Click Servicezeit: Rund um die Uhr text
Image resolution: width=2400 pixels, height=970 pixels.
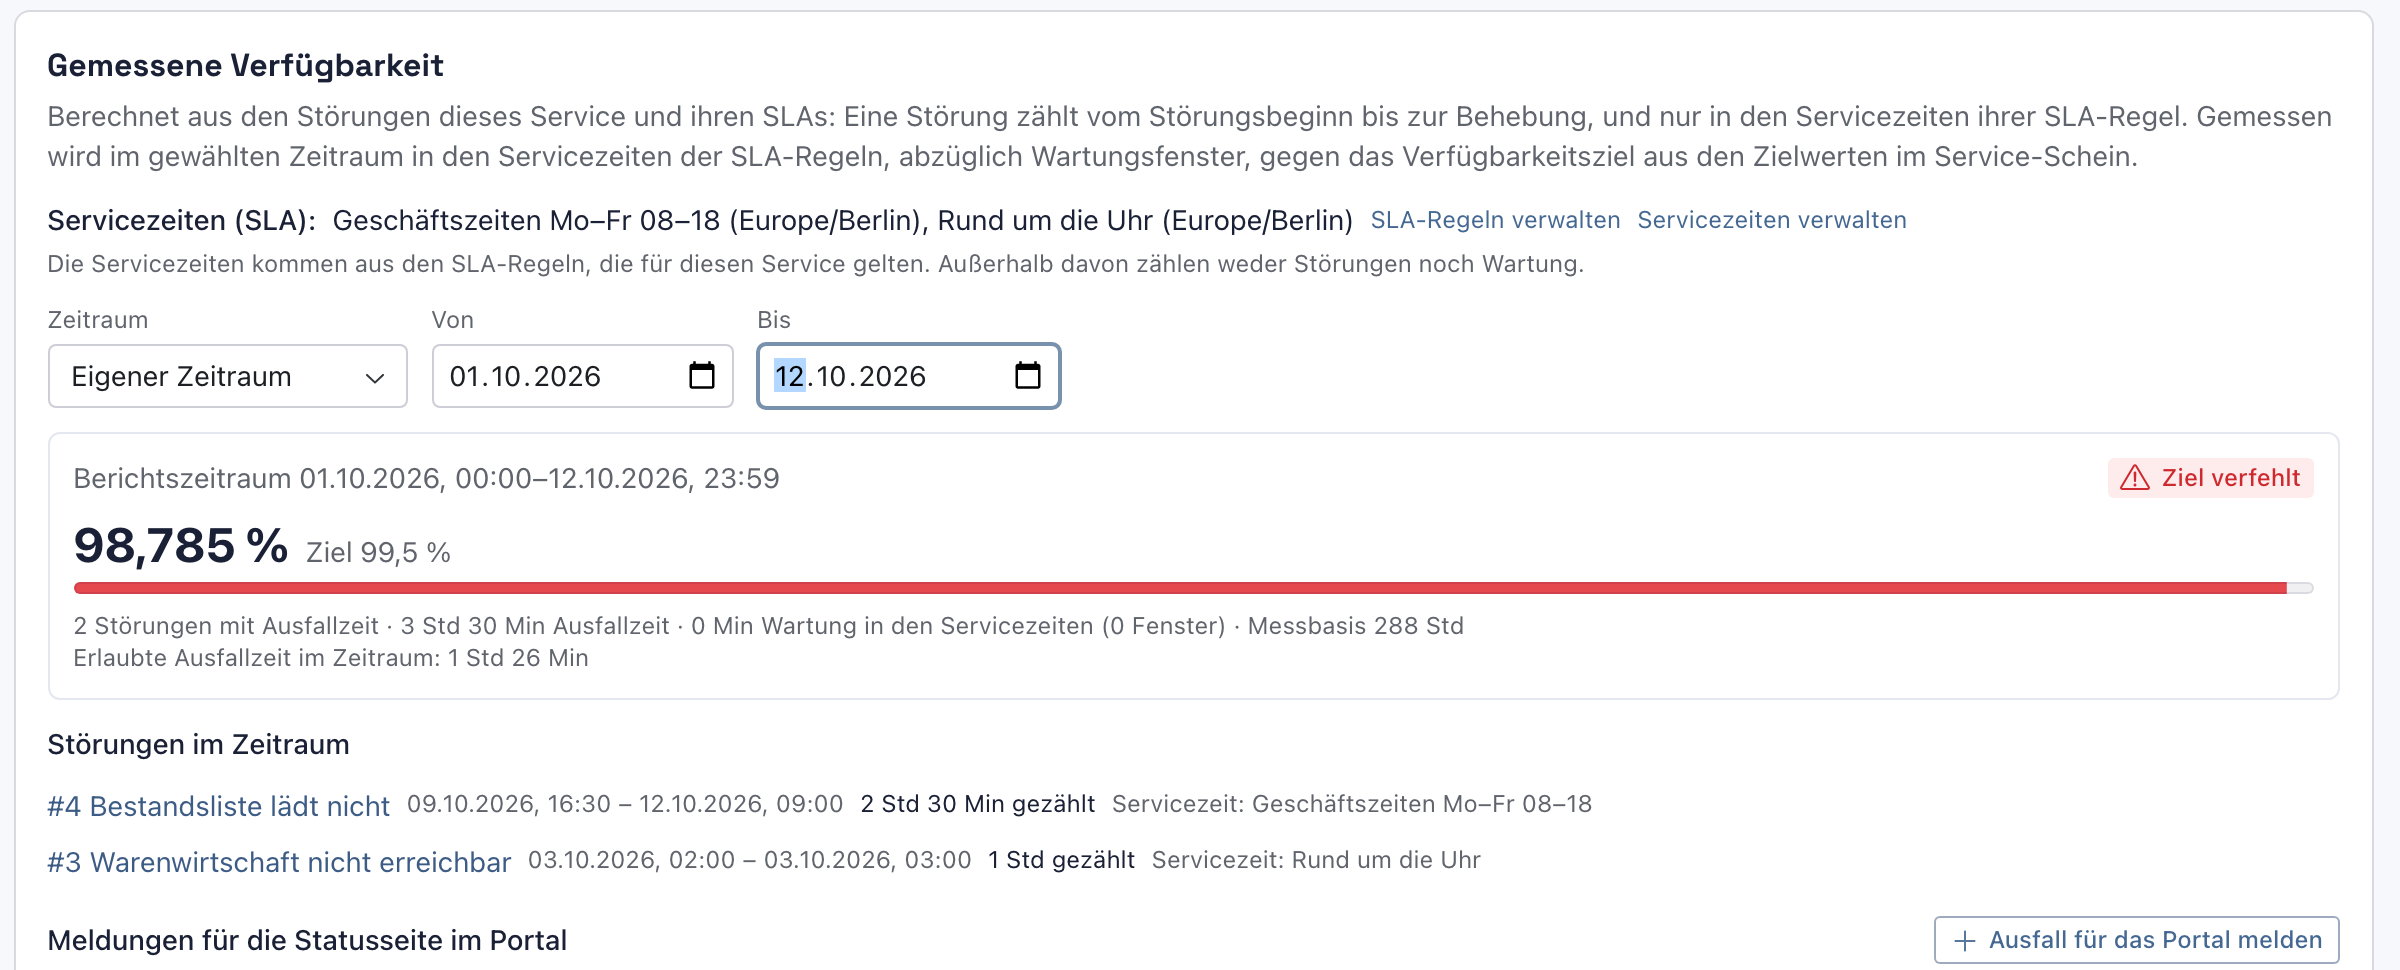tap(1316, 860)
